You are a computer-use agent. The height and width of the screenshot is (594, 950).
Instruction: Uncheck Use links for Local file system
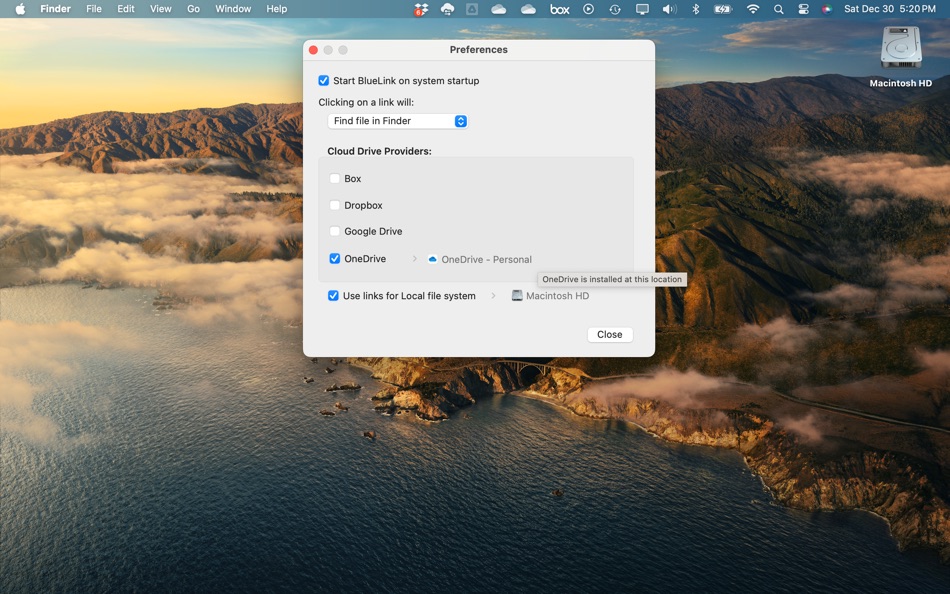(333, 296)
